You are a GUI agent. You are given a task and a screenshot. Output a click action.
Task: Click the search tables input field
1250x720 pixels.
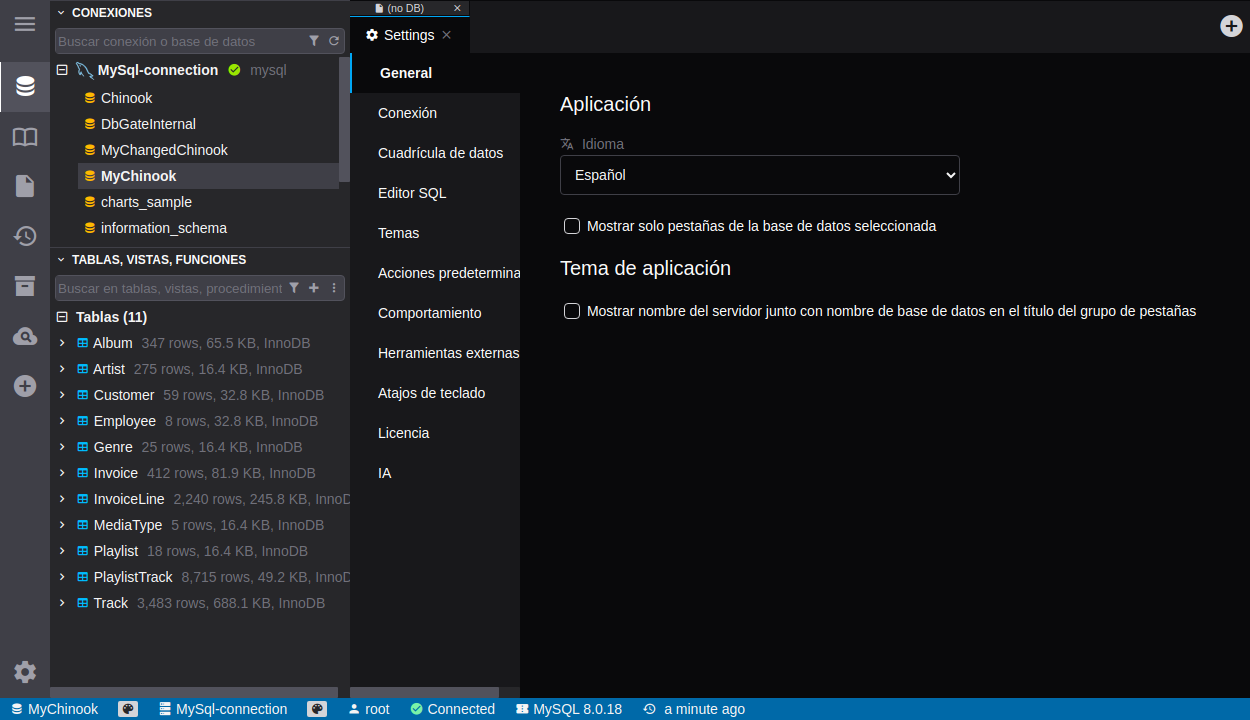click(x=170, y=288)
